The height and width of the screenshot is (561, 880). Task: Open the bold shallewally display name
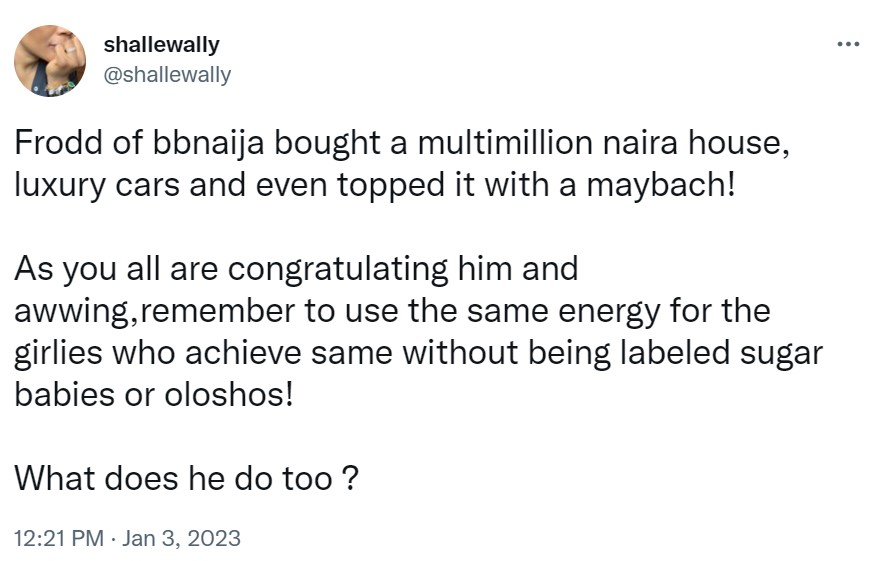pos(161,45)
